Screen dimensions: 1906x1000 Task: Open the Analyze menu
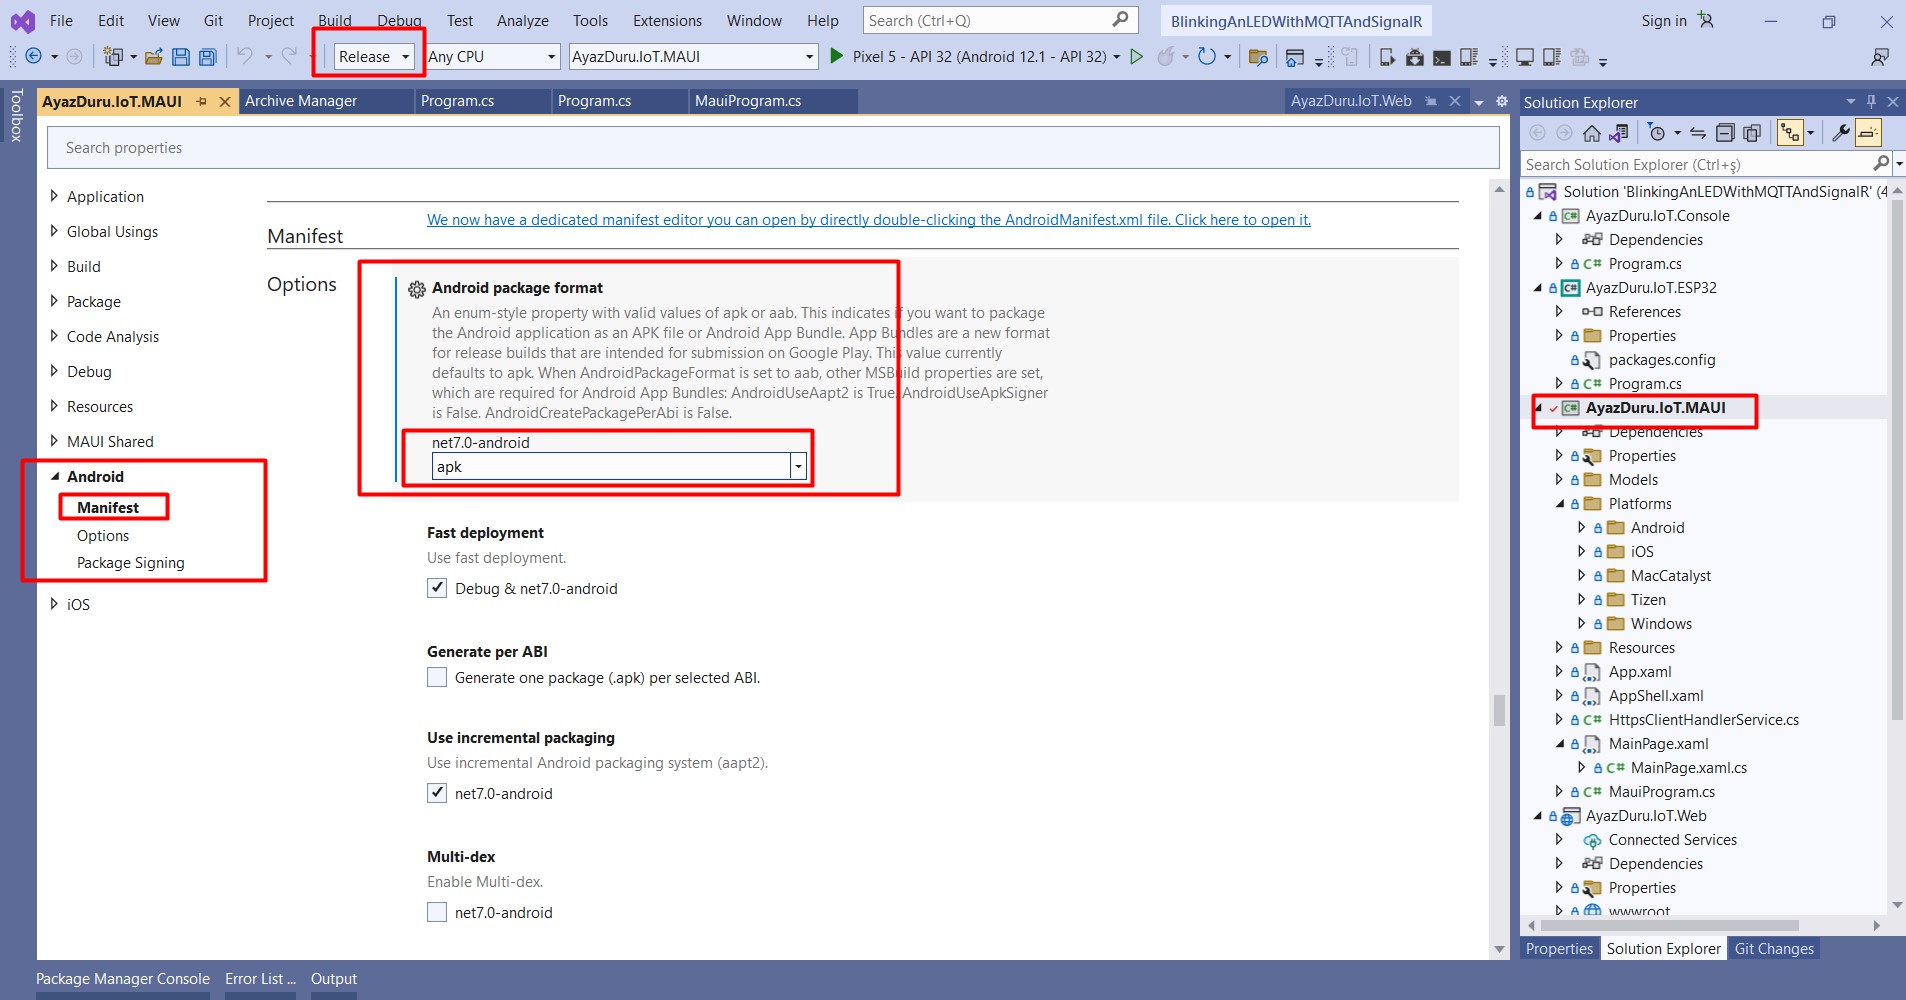[x=523, y=20]
